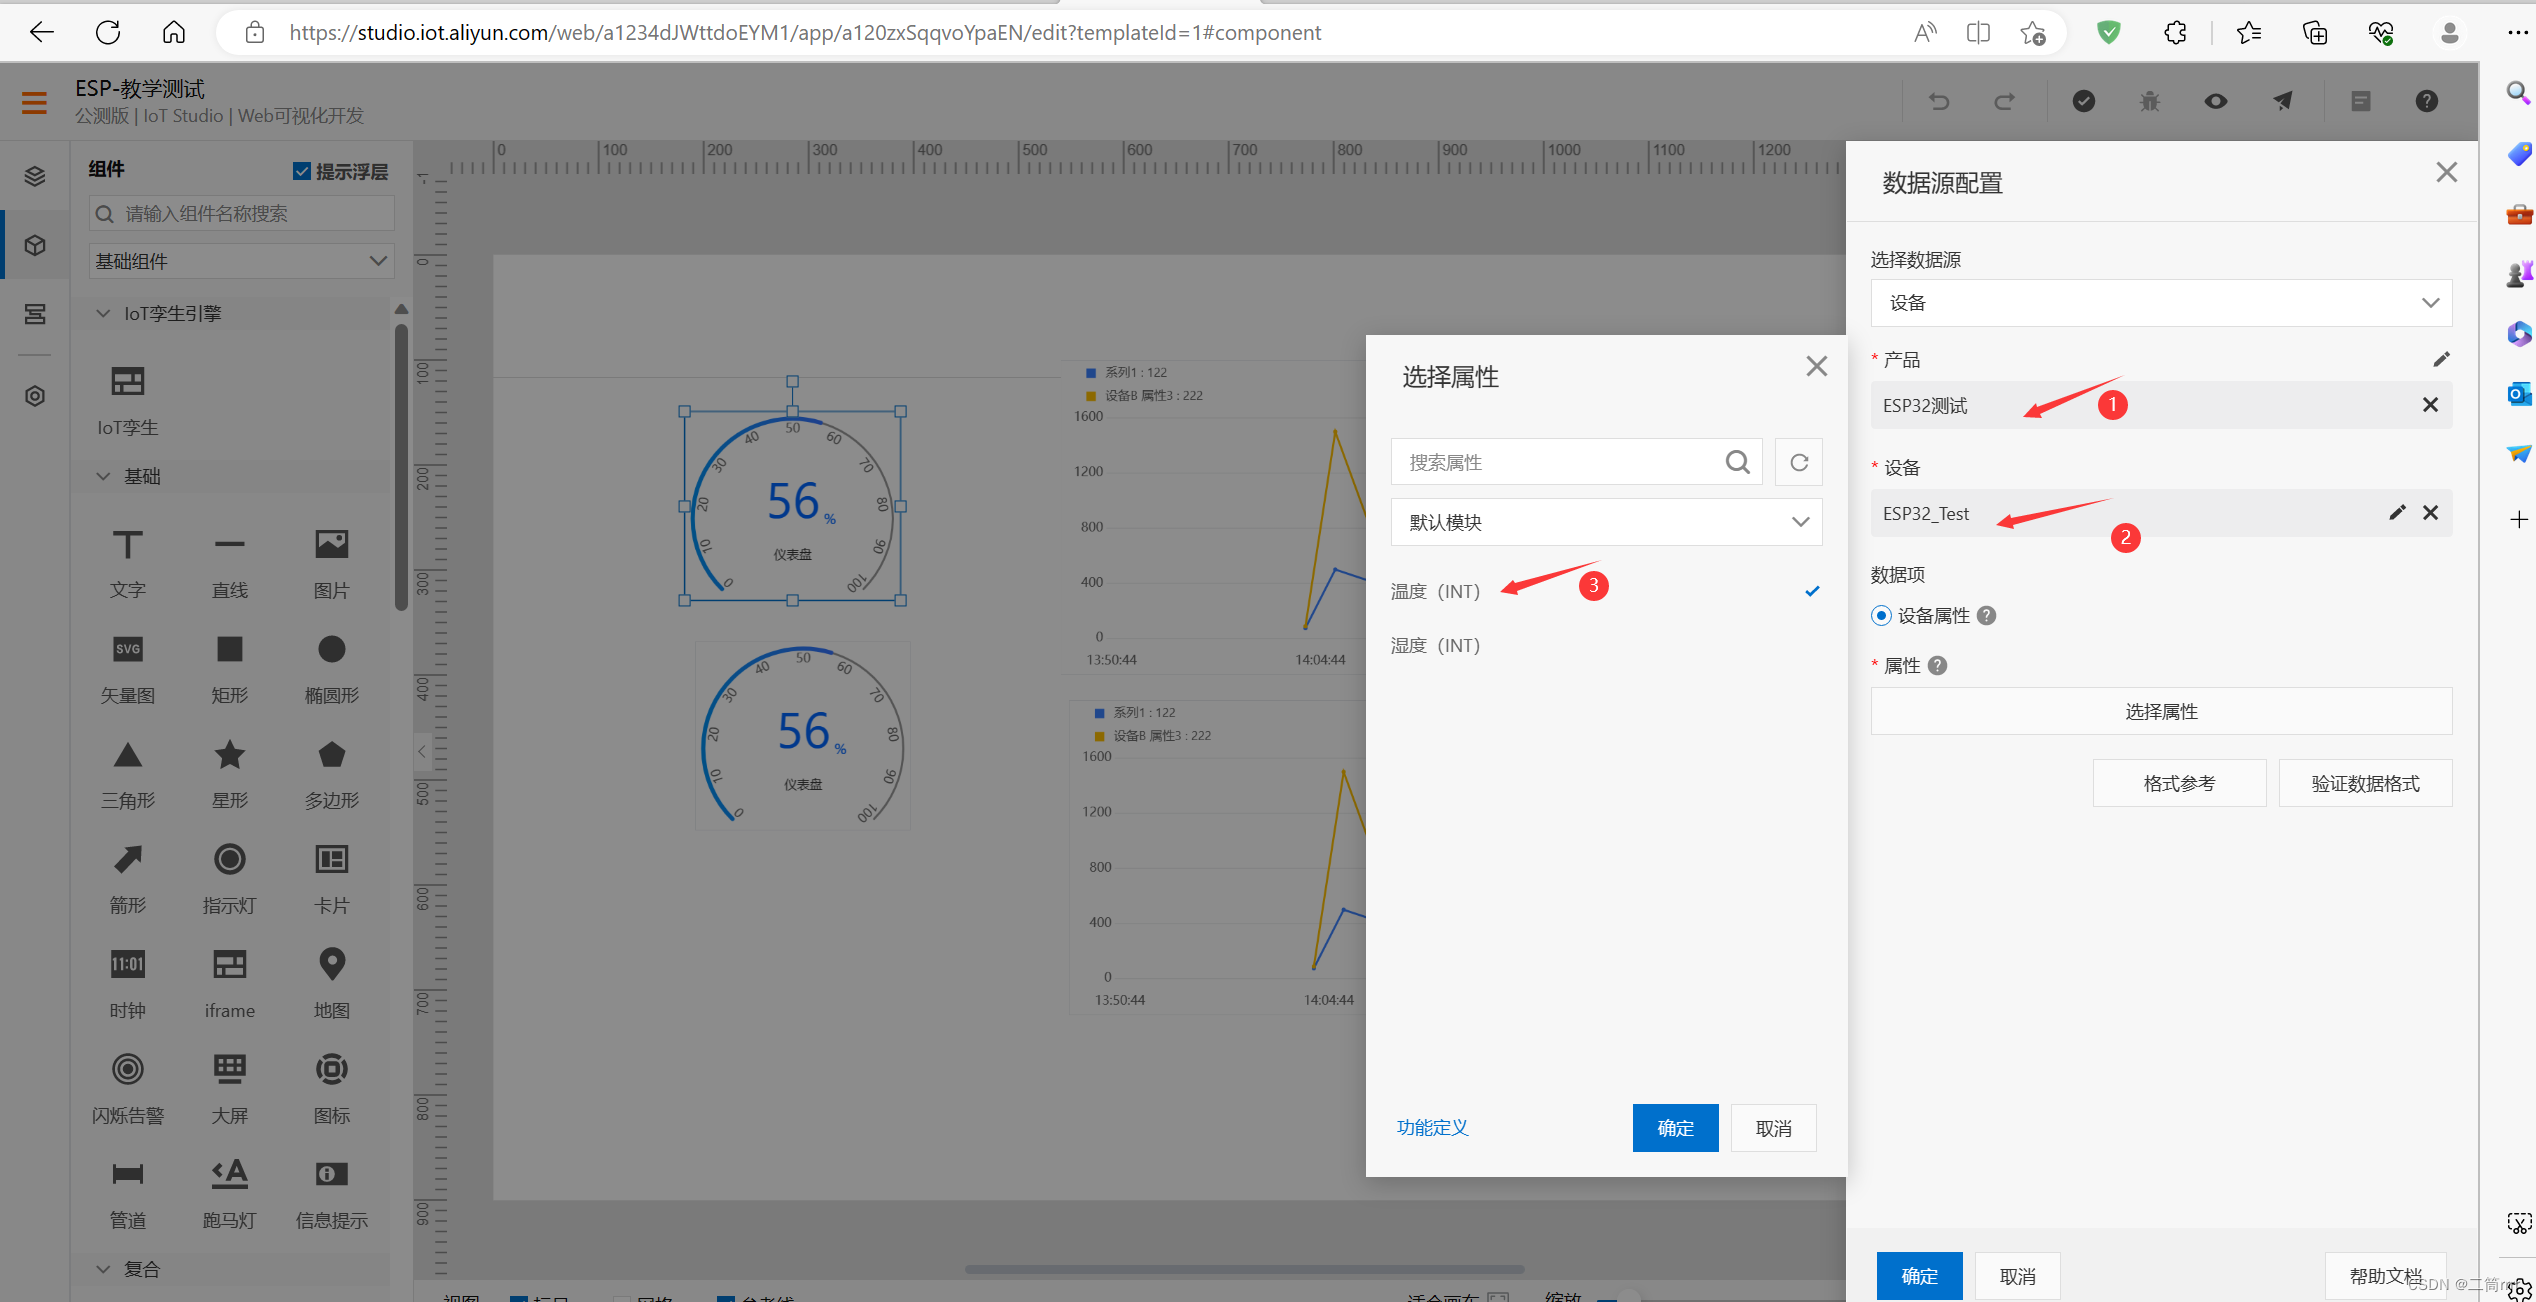Select the 指示灯 indicator light component
Screen dimensions: 2536x1302
pos(229,860)
